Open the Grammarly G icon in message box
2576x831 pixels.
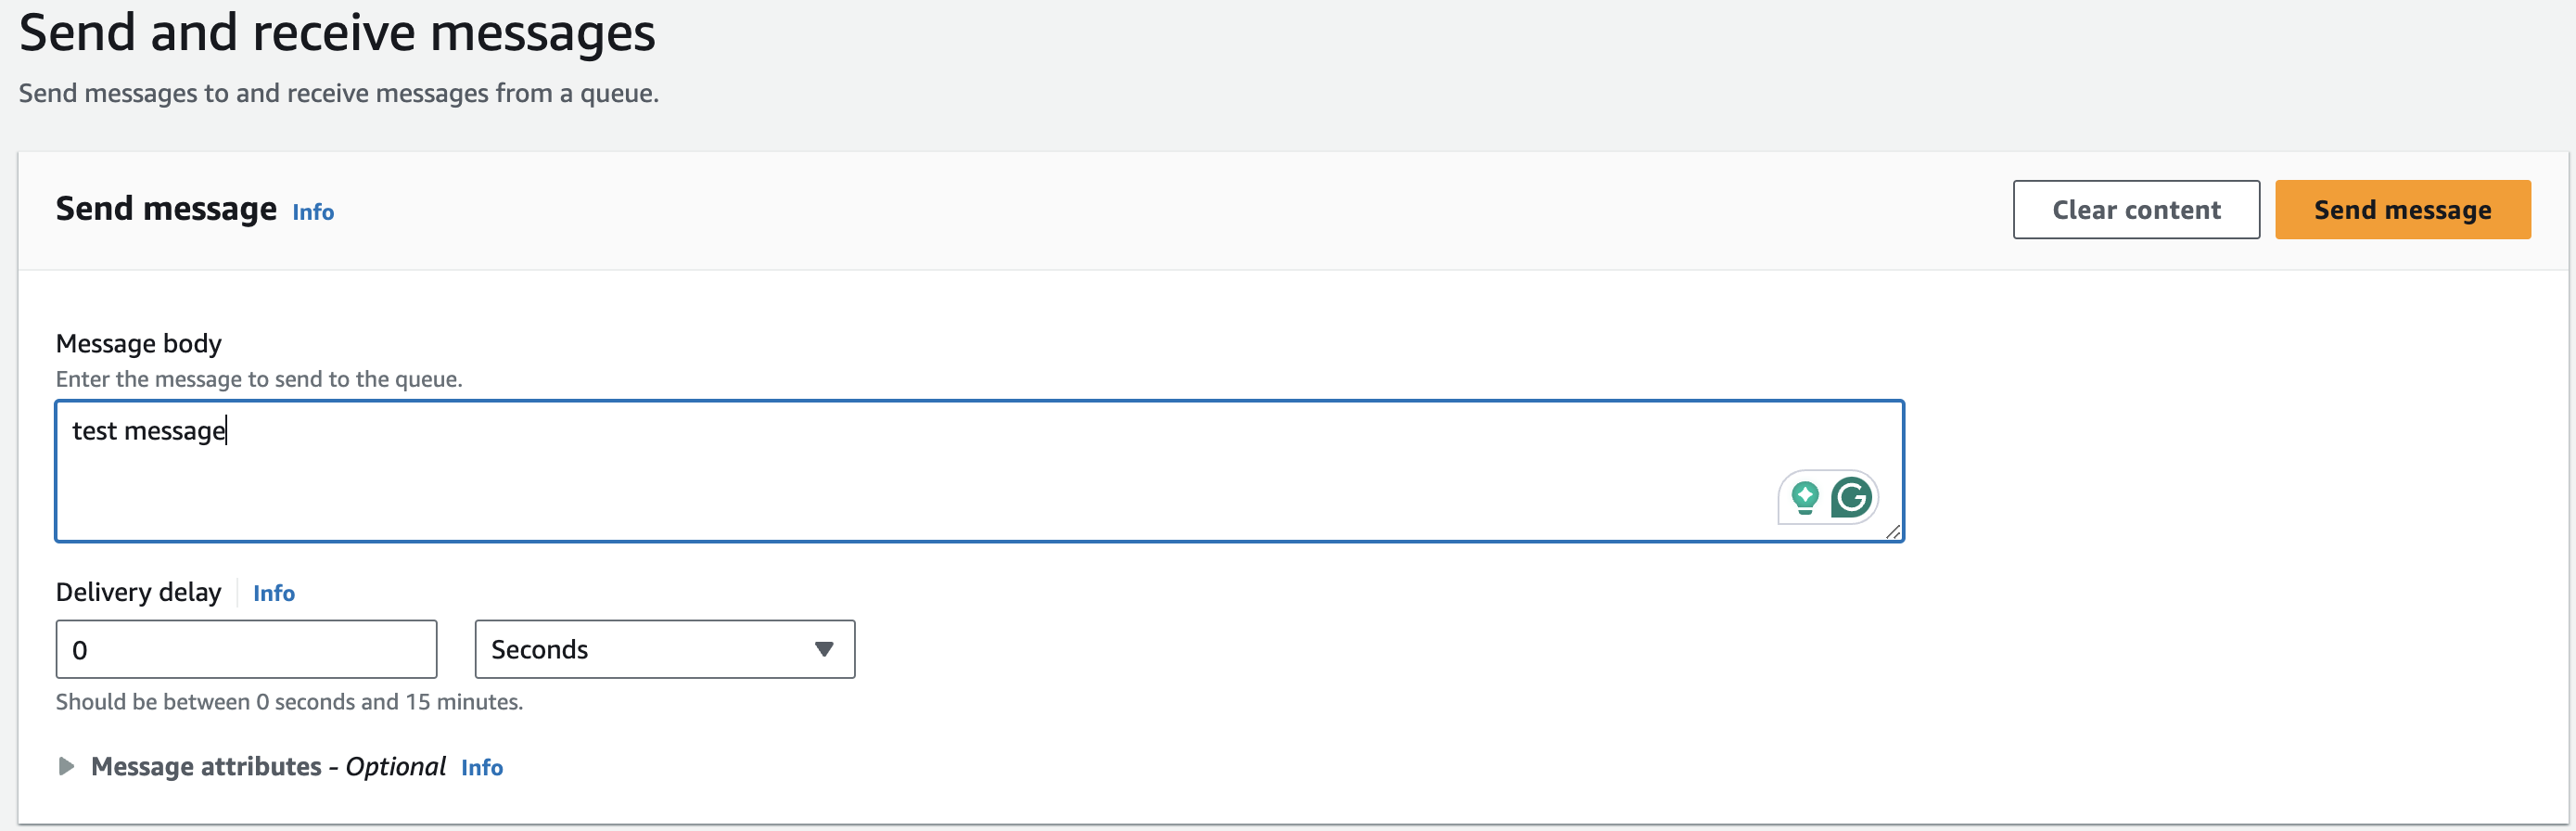click(1851, 497)
